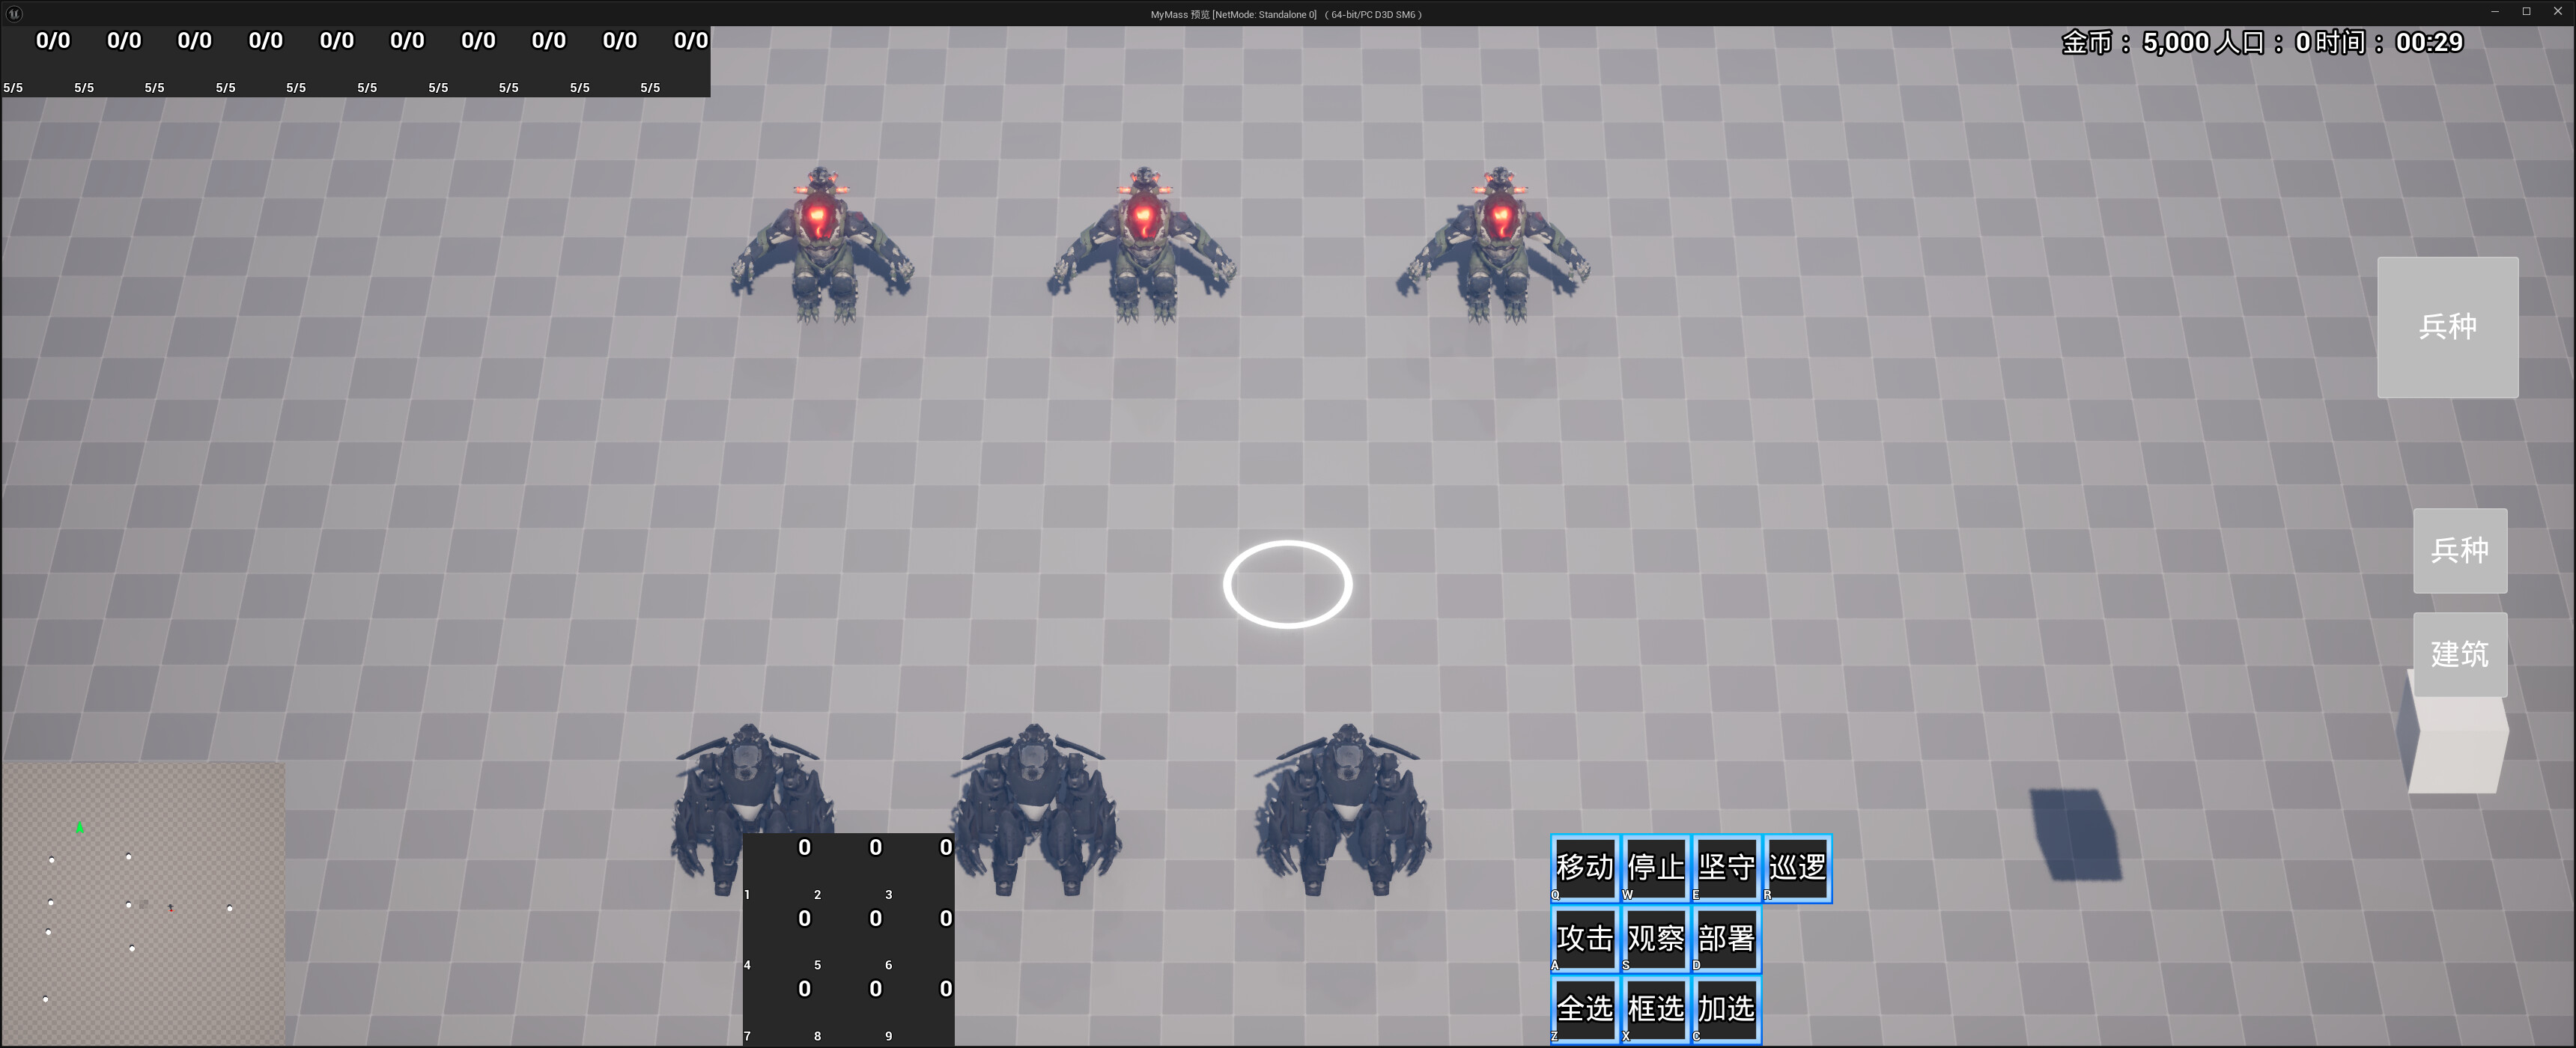This screenshot has width=2576, height=1048.
Task: Expand the lower 兵种 (Units) panel
Action: [x=2460, y=551]
